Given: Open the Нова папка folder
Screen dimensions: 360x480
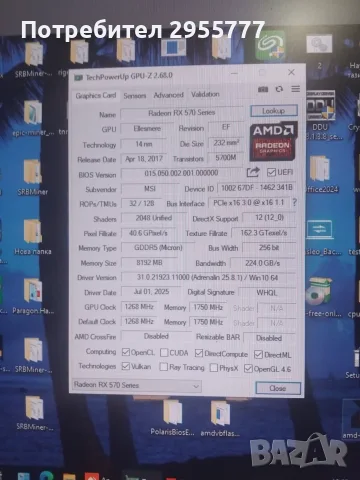Looking at the screenshot, I should pyautogui.click(x=33, y=237).
